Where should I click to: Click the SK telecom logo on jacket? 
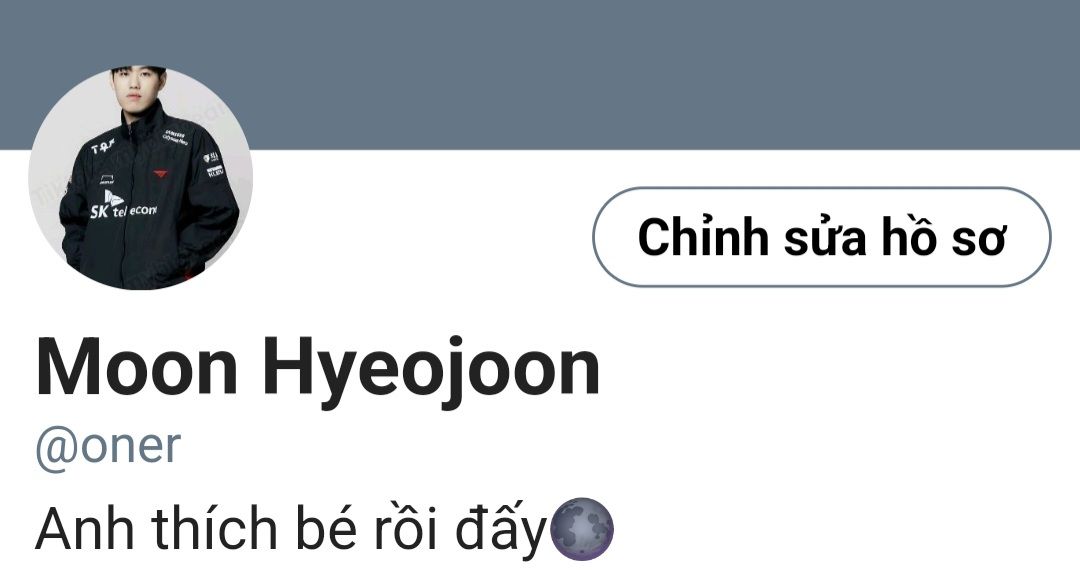(x=124, y=205)
